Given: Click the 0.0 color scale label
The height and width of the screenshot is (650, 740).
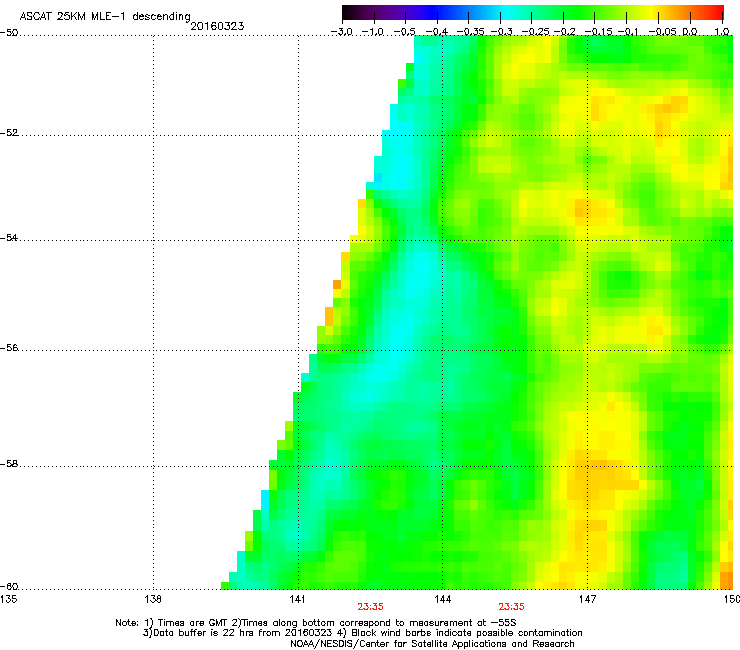Looking at the screenshot, I should 690,32.
